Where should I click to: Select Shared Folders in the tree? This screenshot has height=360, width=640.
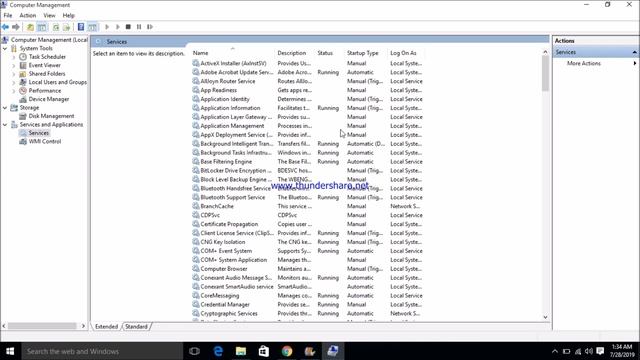[47, 74]
